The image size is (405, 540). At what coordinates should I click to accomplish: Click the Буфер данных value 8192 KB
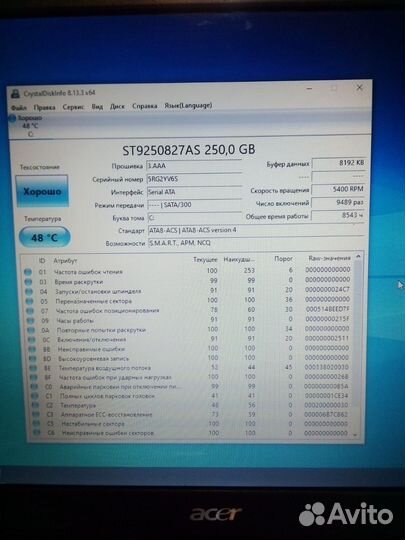pos(339,163)
